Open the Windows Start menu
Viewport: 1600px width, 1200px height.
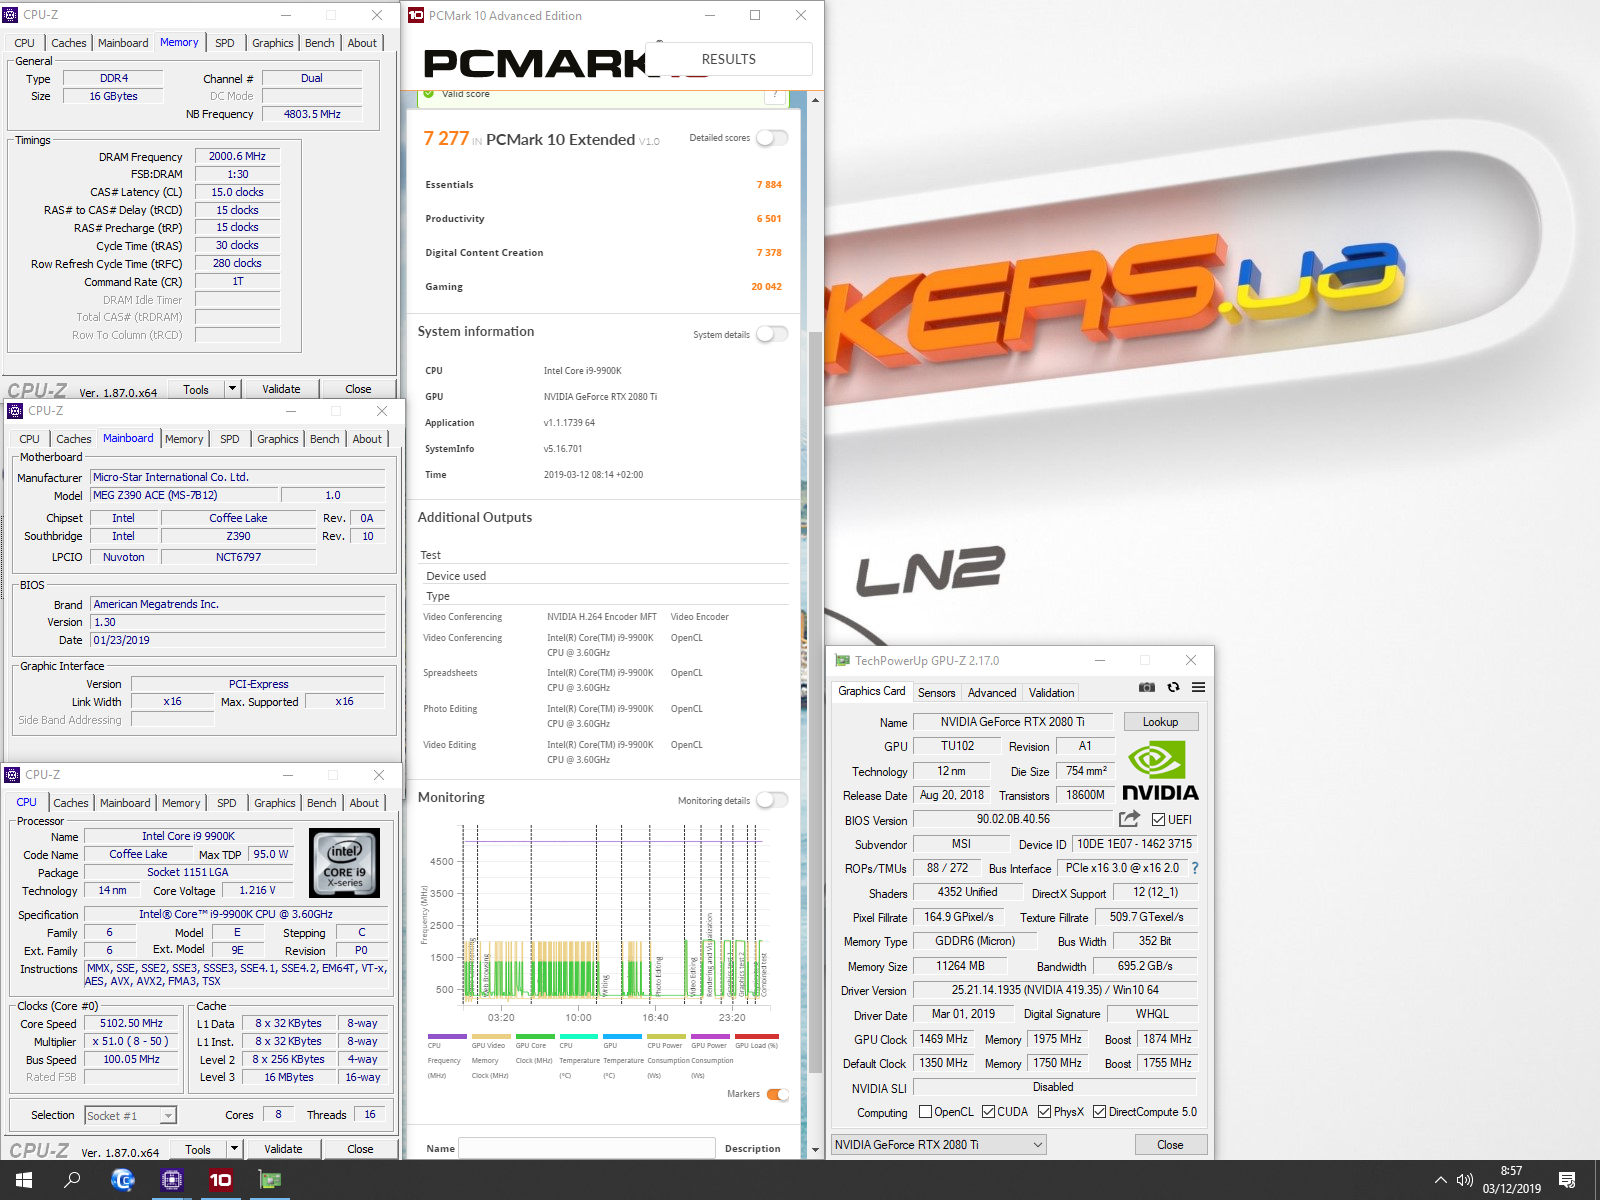24,1180
